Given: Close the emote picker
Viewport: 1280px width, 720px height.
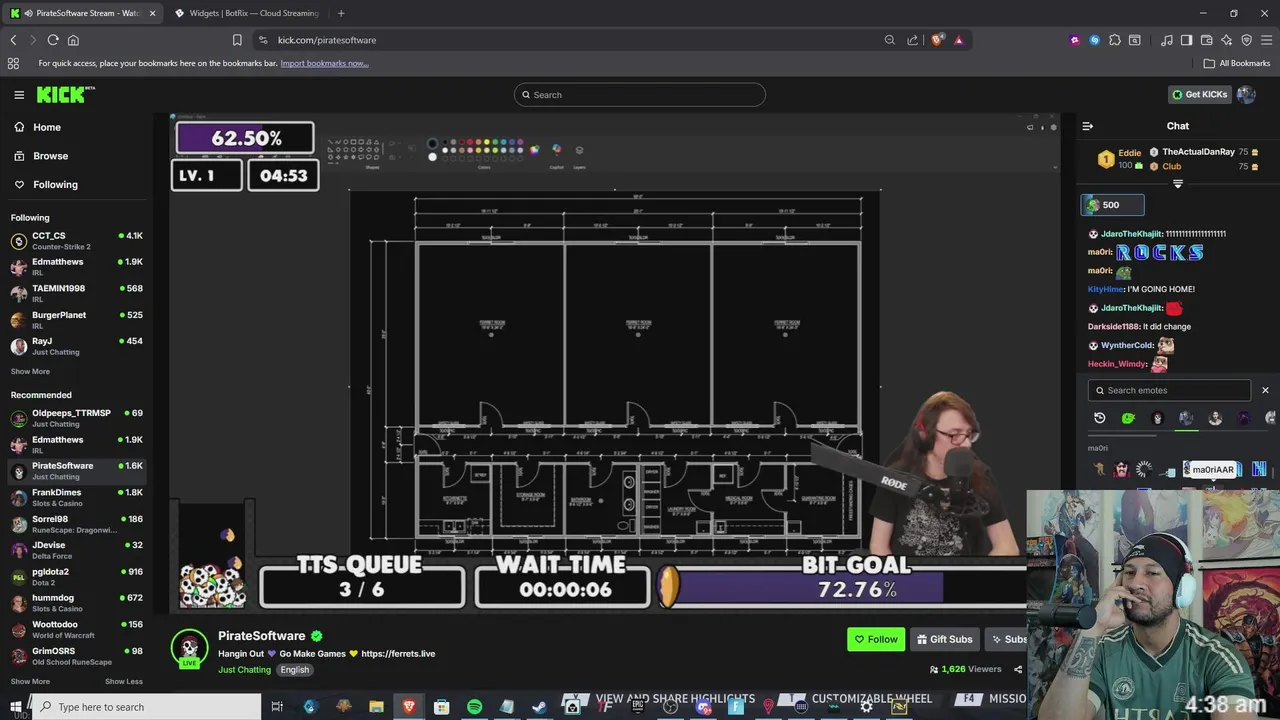Looking at the screenshot, I should click(1265, 390).
